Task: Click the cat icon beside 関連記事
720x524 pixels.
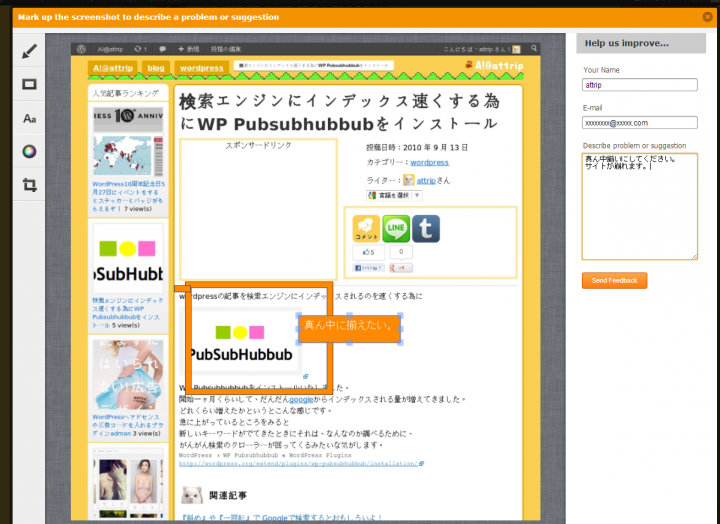Action: coord(192,495)
